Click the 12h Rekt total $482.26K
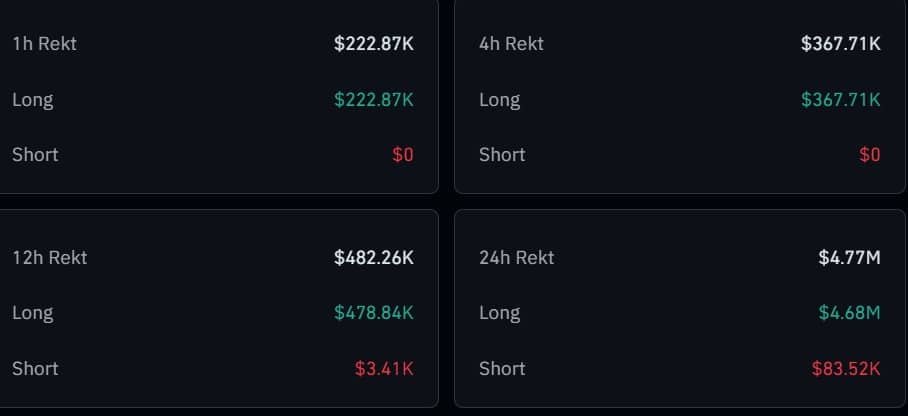 [374, 257]
